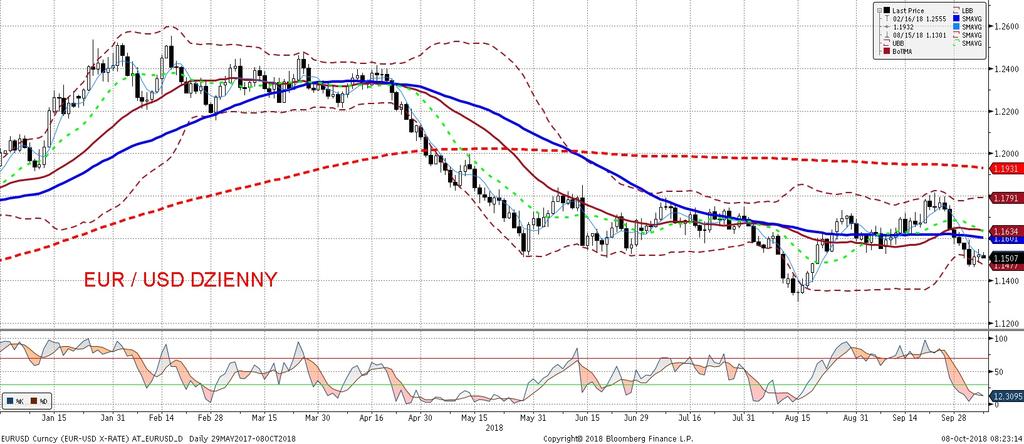
Task: Click the light blue SMAVG legend swatch
Action: pyautogui.click(x=956, y=26)
